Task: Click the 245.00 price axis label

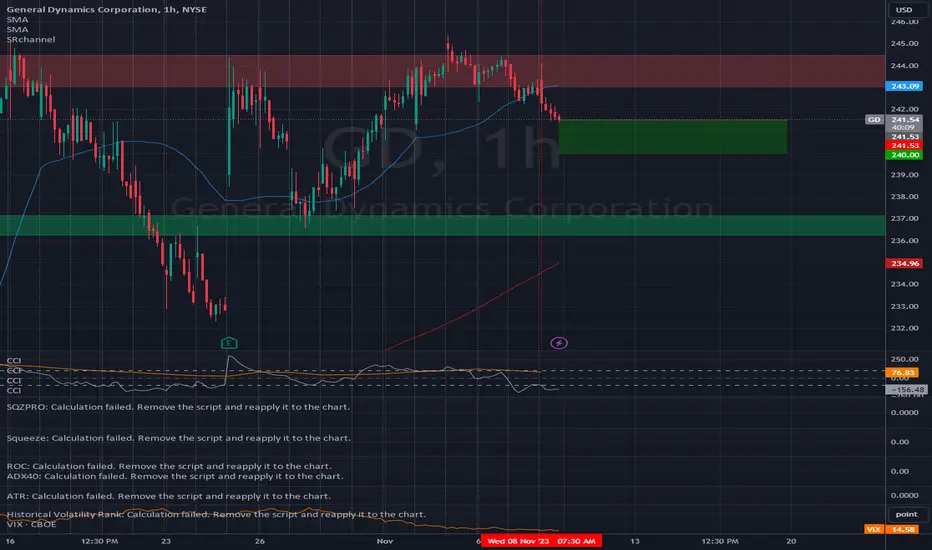Action: (x=904, y=43)
